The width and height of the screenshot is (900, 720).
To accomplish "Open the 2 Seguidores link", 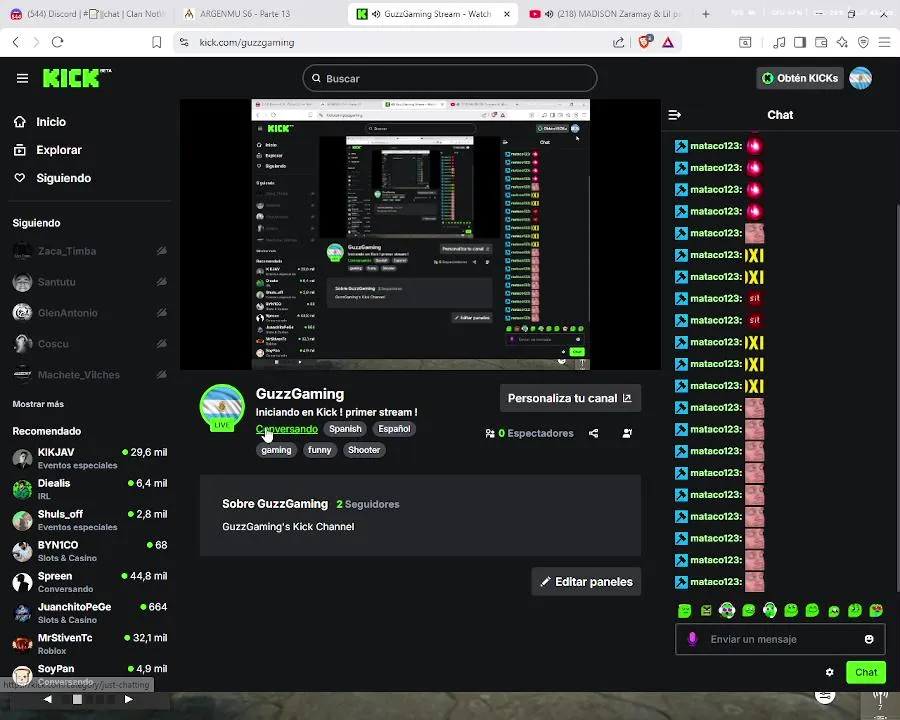I will point(367,504).
